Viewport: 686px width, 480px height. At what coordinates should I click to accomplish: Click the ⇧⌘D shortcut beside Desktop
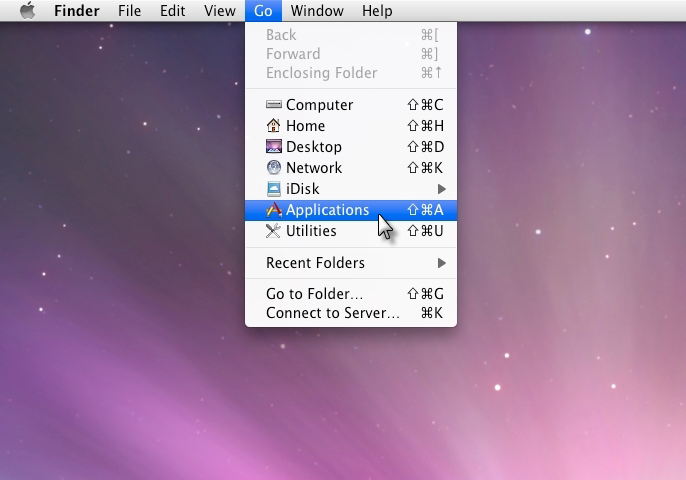click(x=425, y=147)
